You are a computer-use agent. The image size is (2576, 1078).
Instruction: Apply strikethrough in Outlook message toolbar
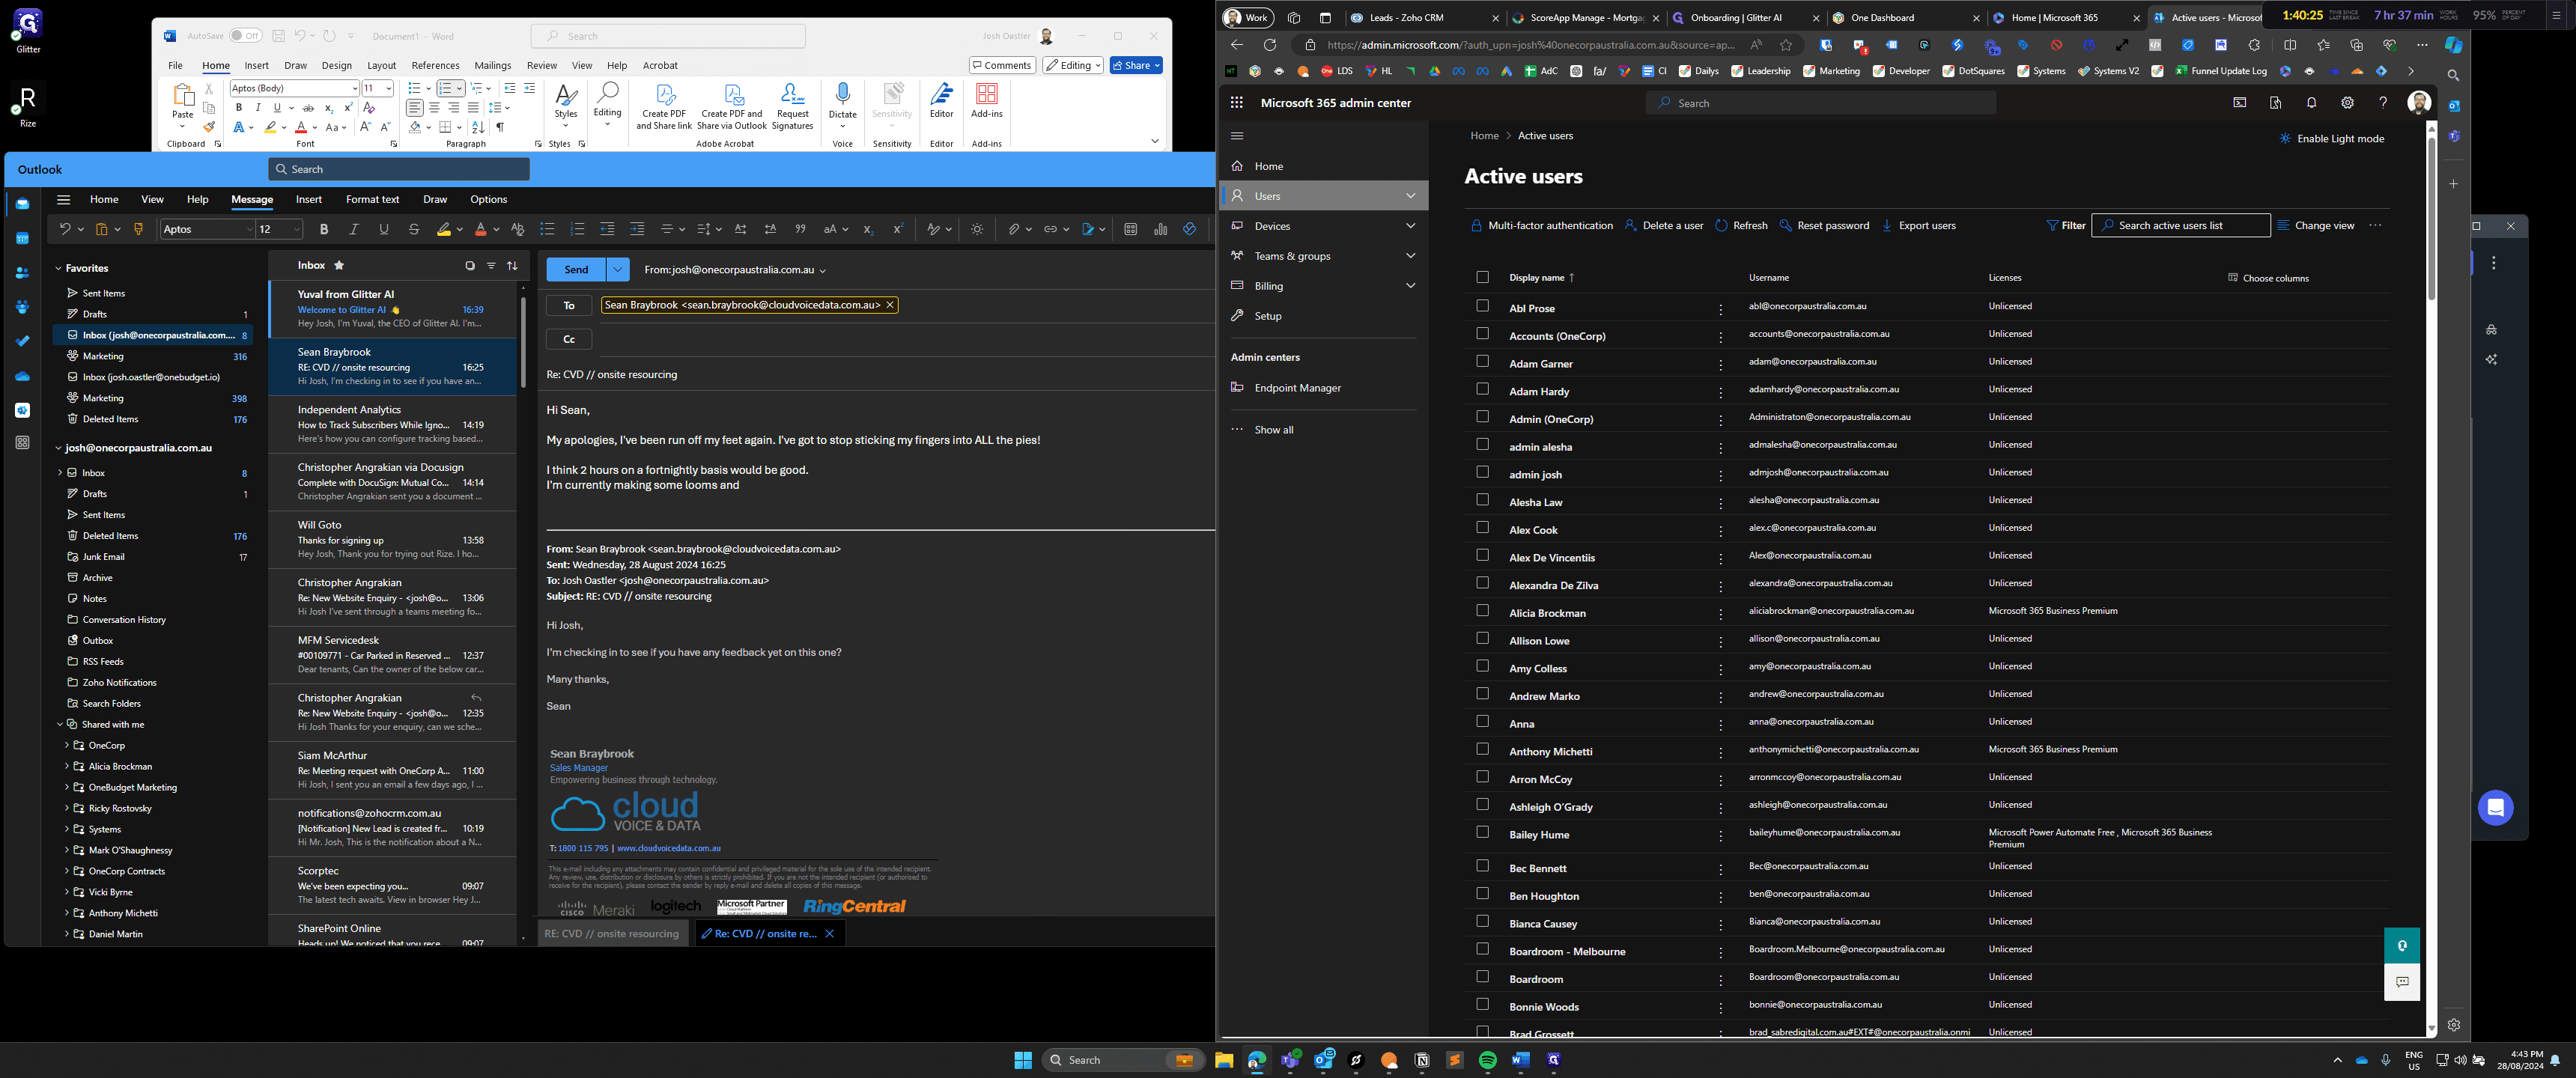point(414,230)
